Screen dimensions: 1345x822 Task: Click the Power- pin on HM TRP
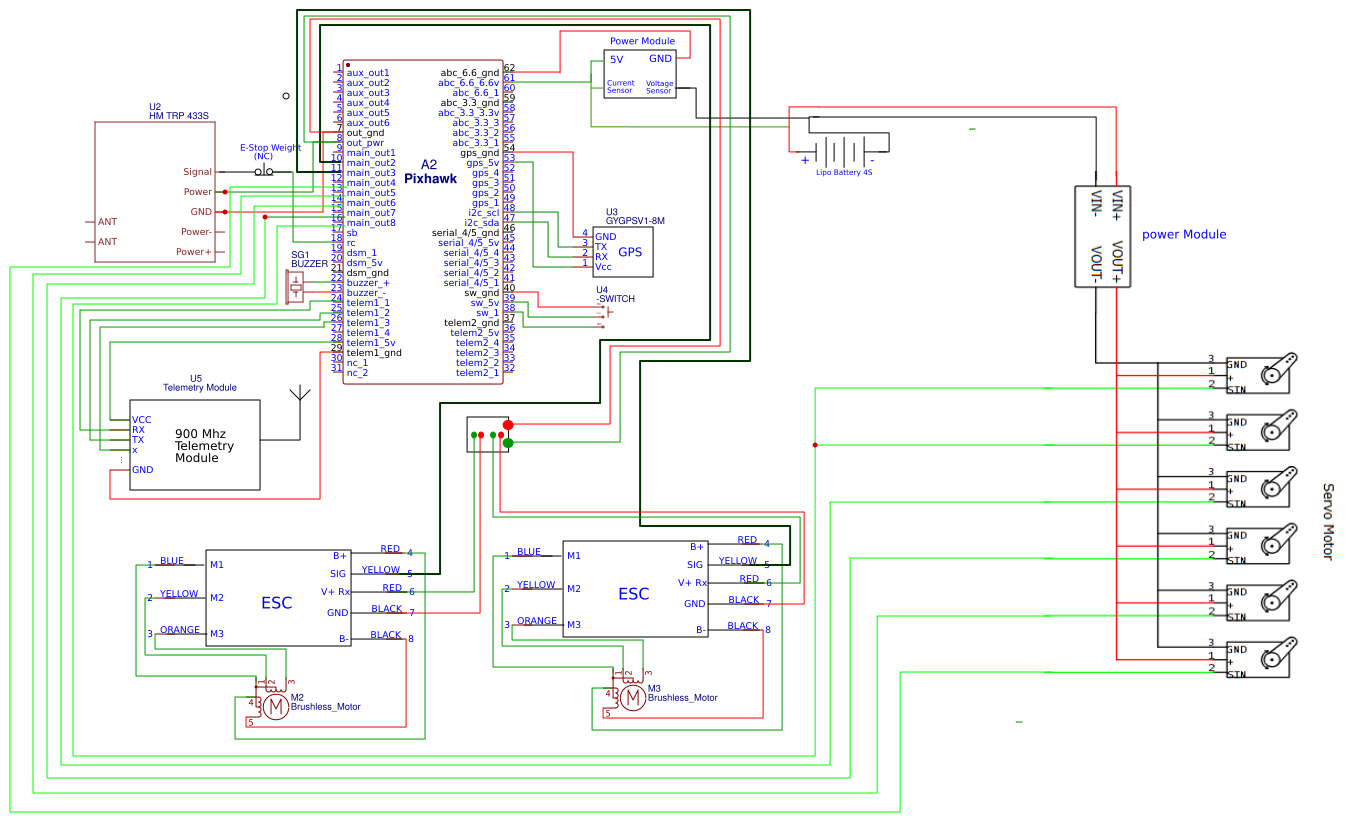[196, 232]
